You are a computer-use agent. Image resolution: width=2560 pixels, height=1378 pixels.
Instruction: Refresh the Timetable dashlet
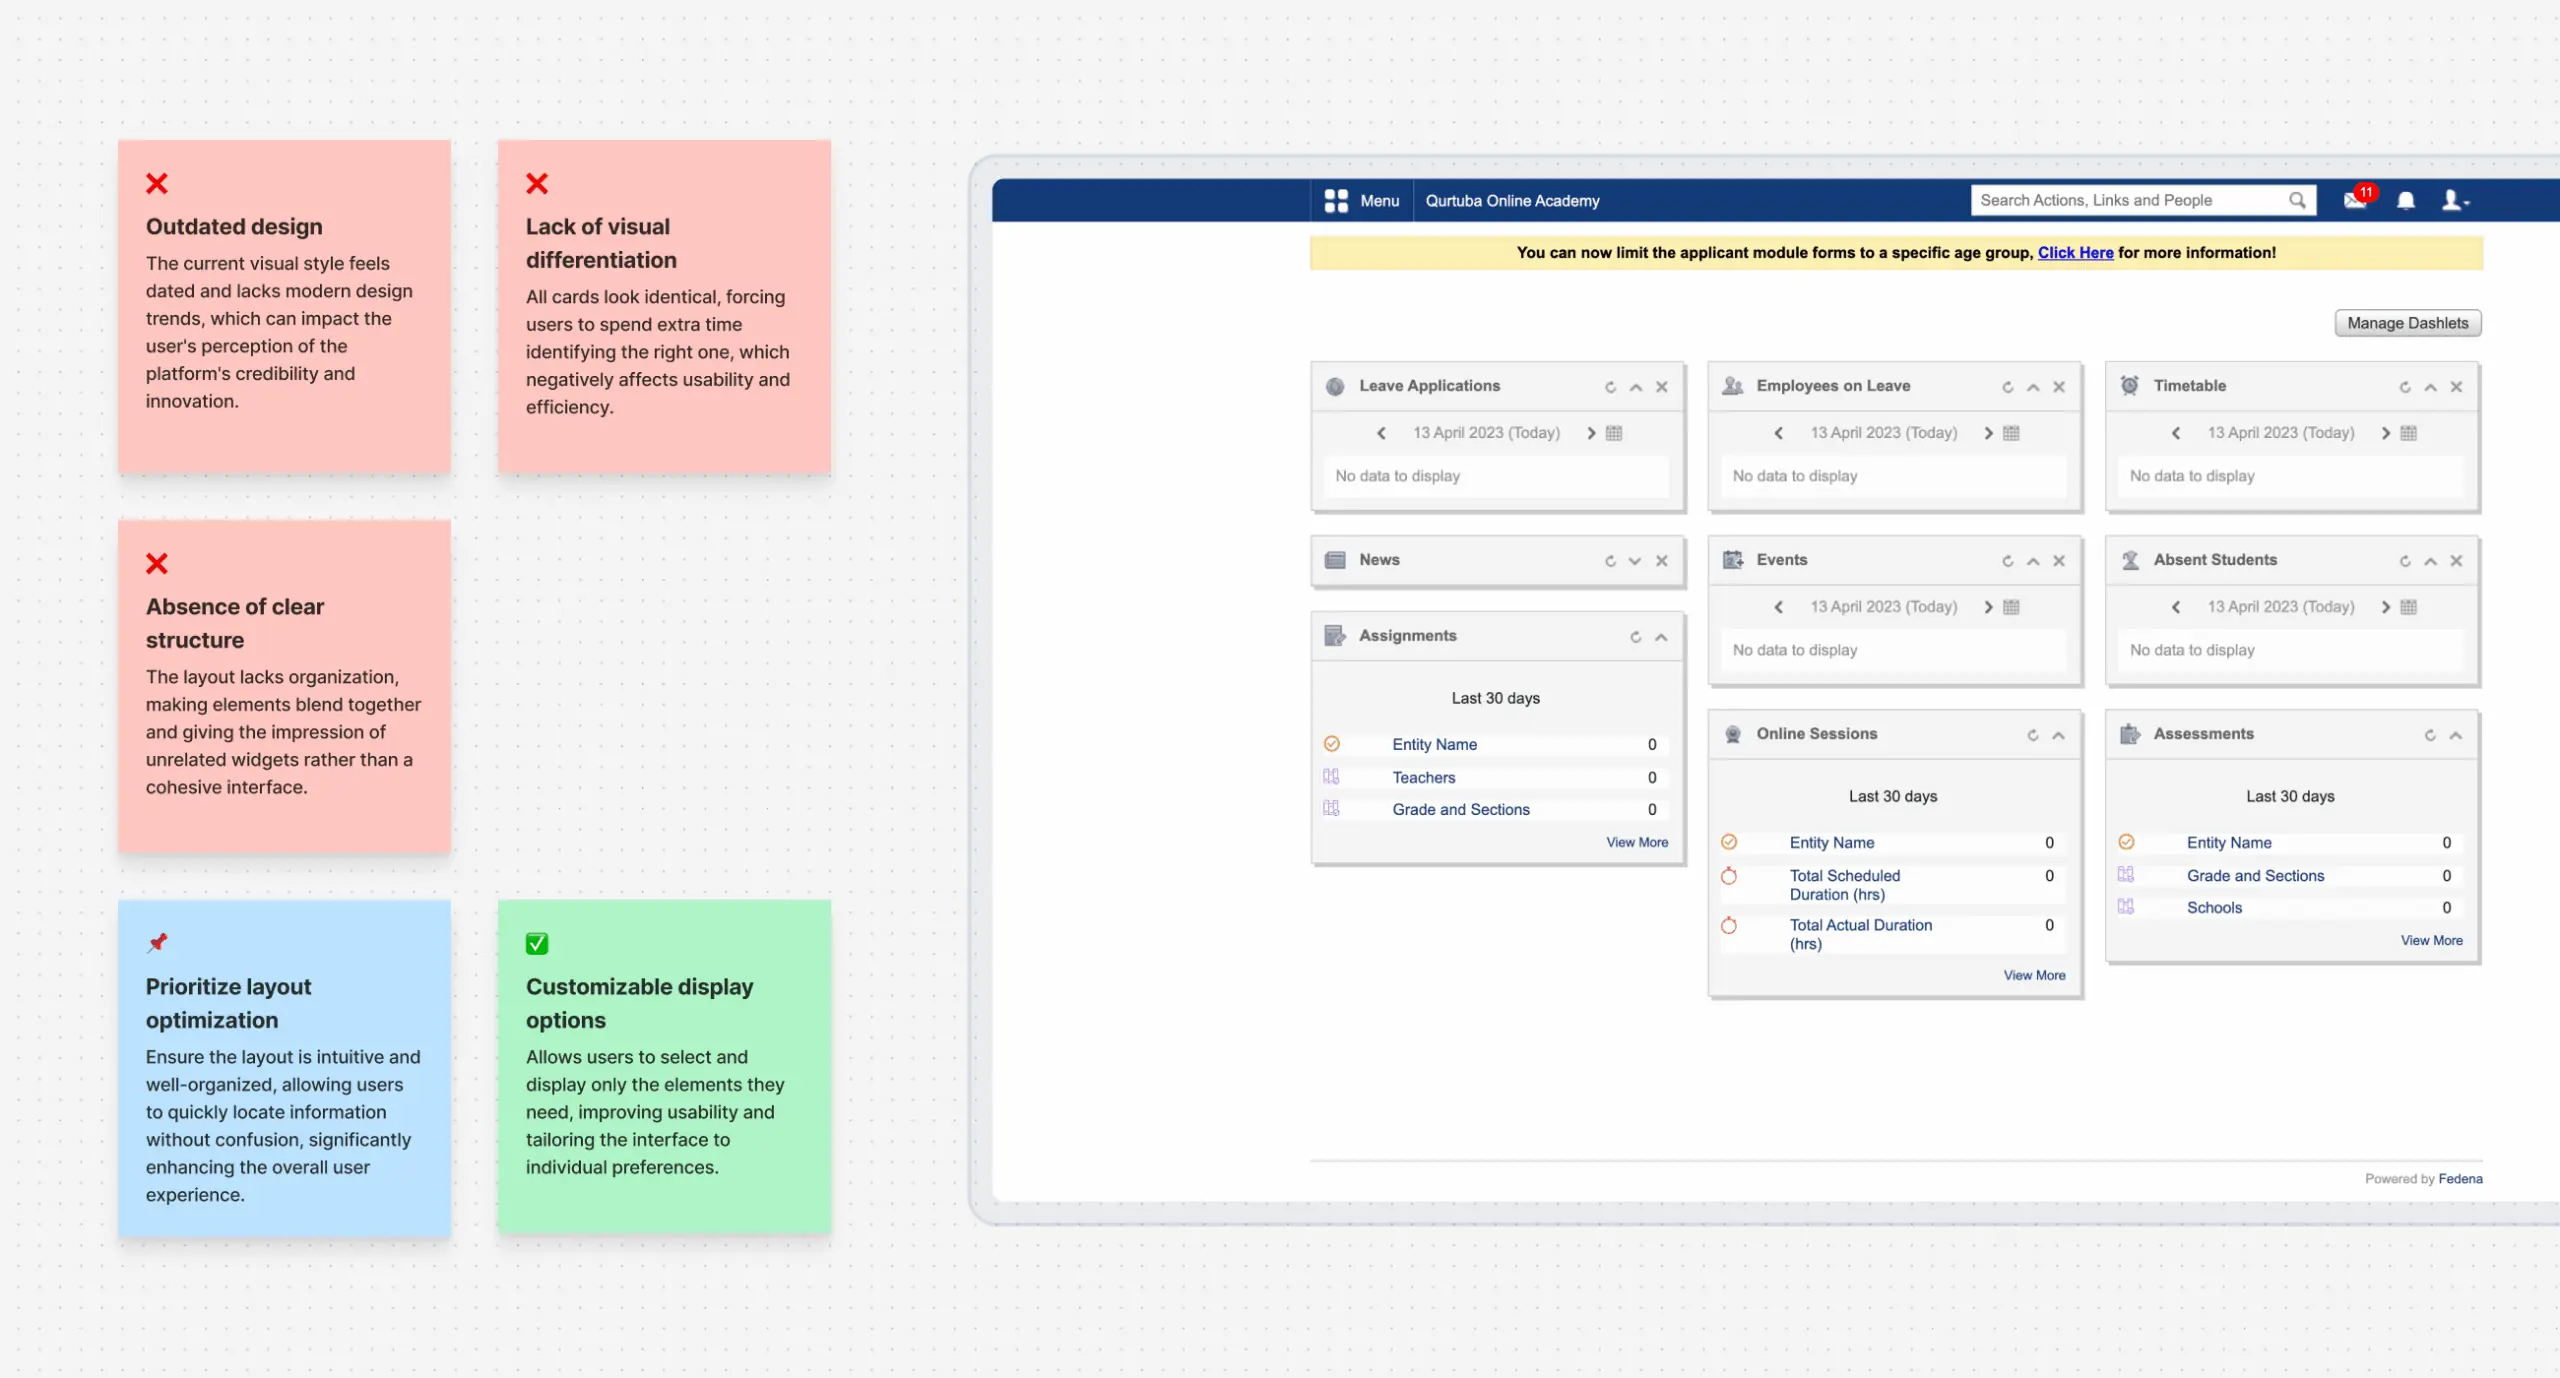pyautogui.click(x=2404, y=386)
